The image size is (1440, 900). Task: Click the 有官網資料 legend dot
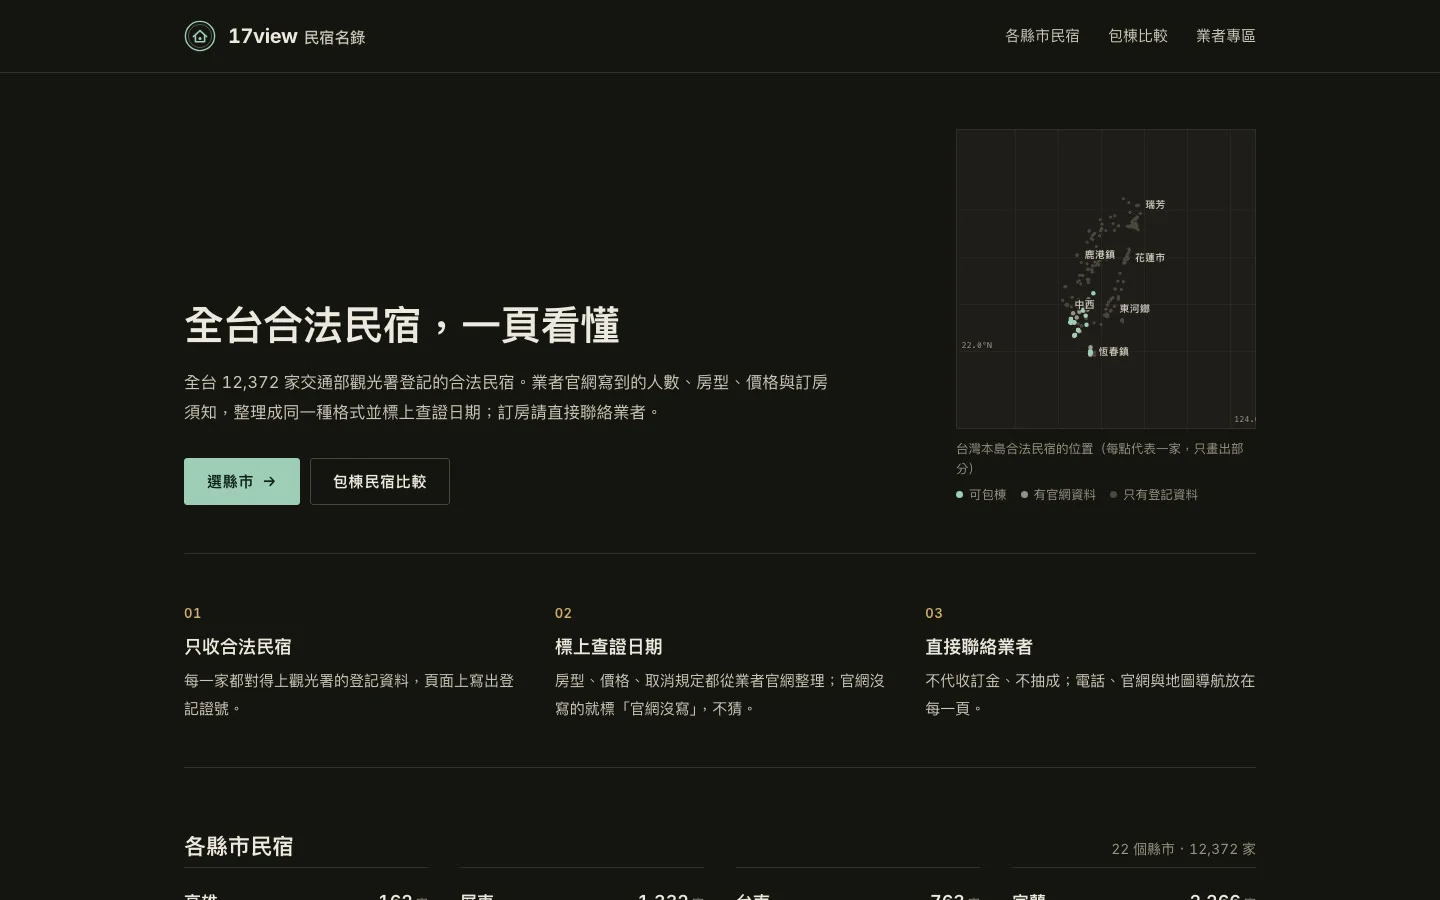pos(1024,494)
